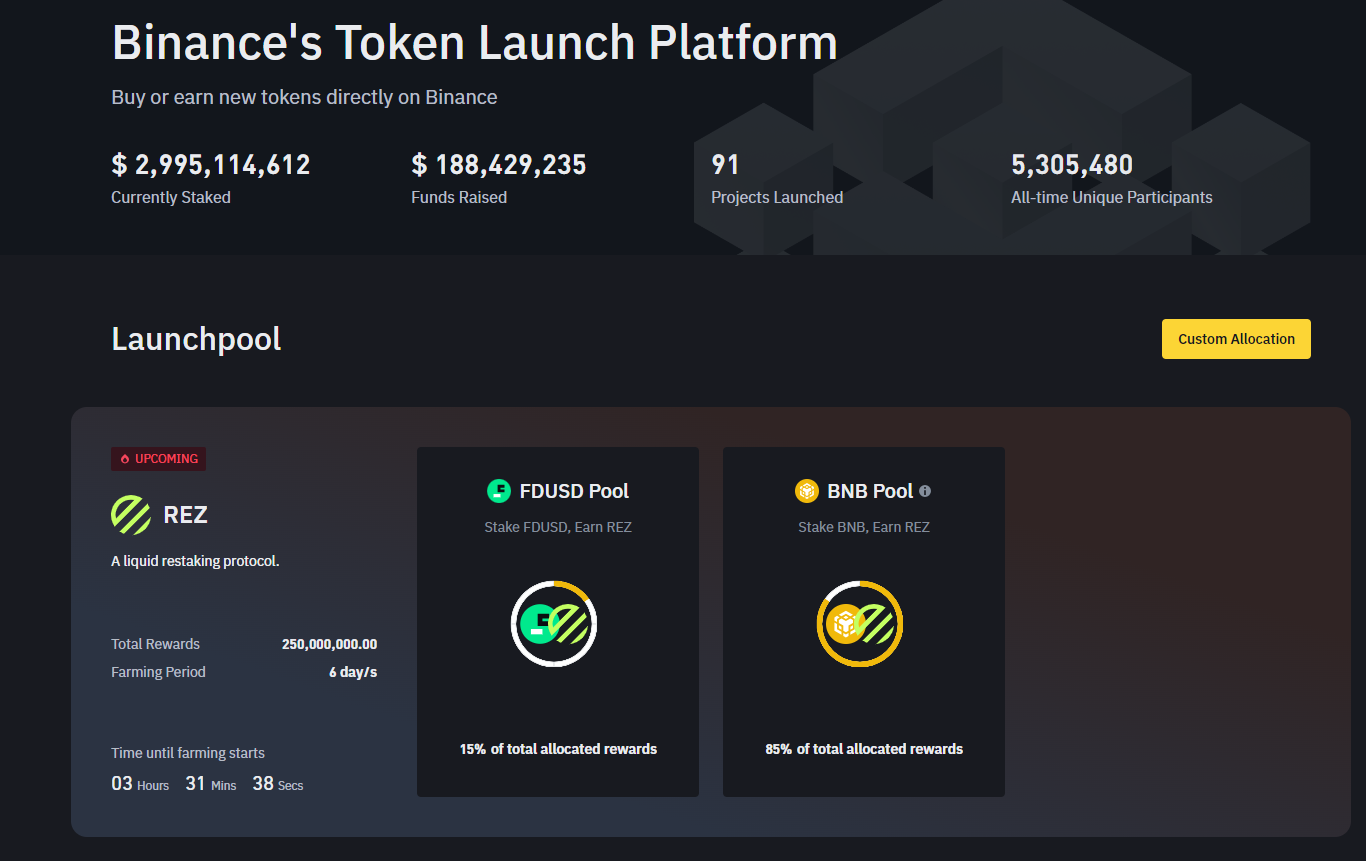Viewport: 1366px width, 861px height.
Task: Click the Funds Raised dollar amount
Action: [499, 165]
